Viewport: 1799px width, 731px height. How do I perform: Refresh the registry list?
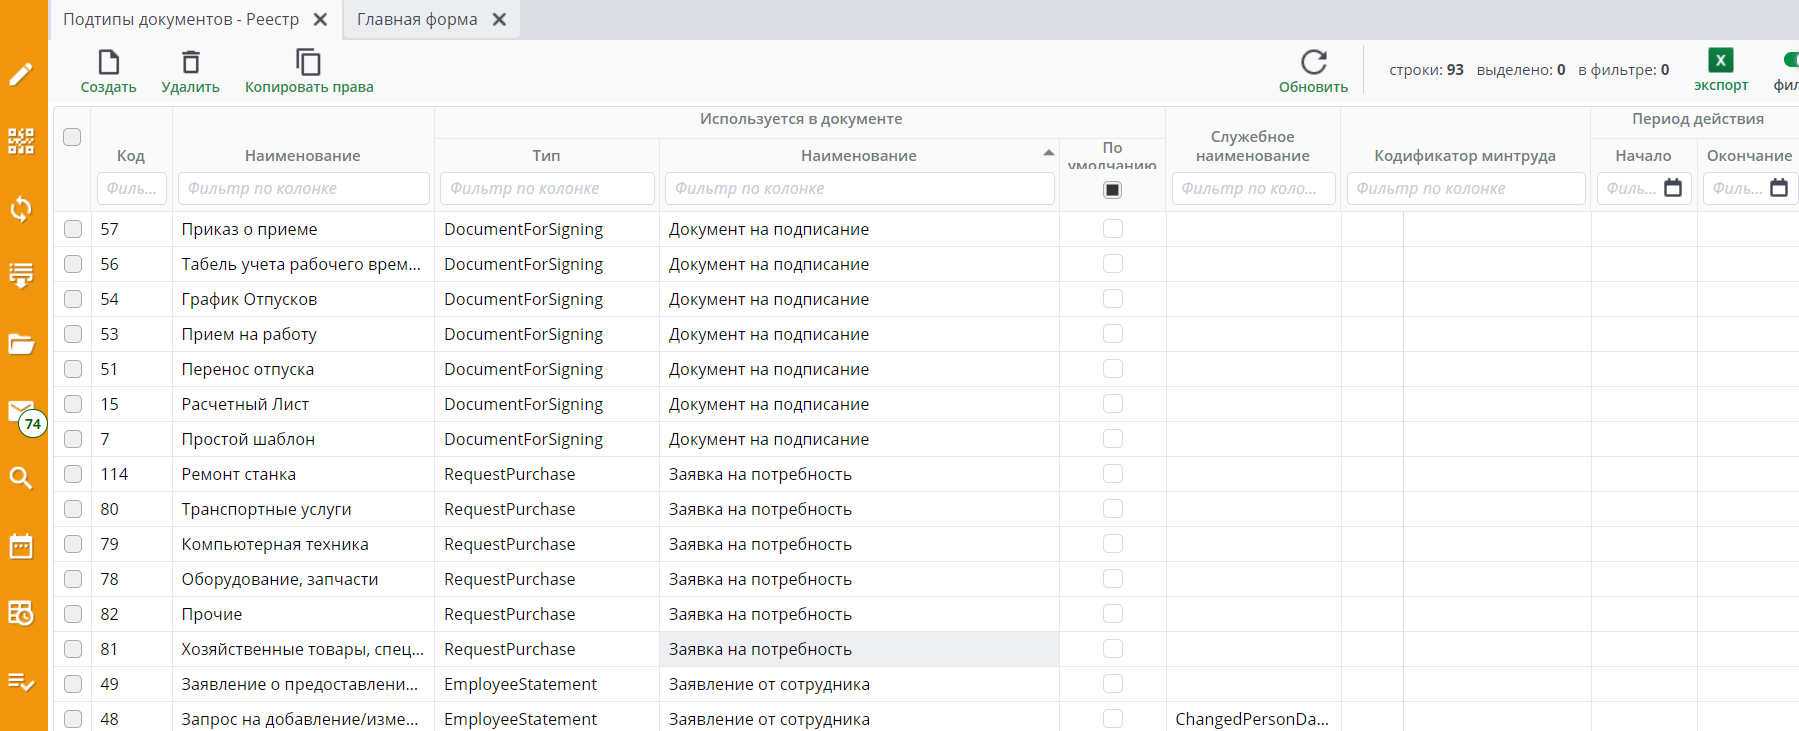[1313, 63]
